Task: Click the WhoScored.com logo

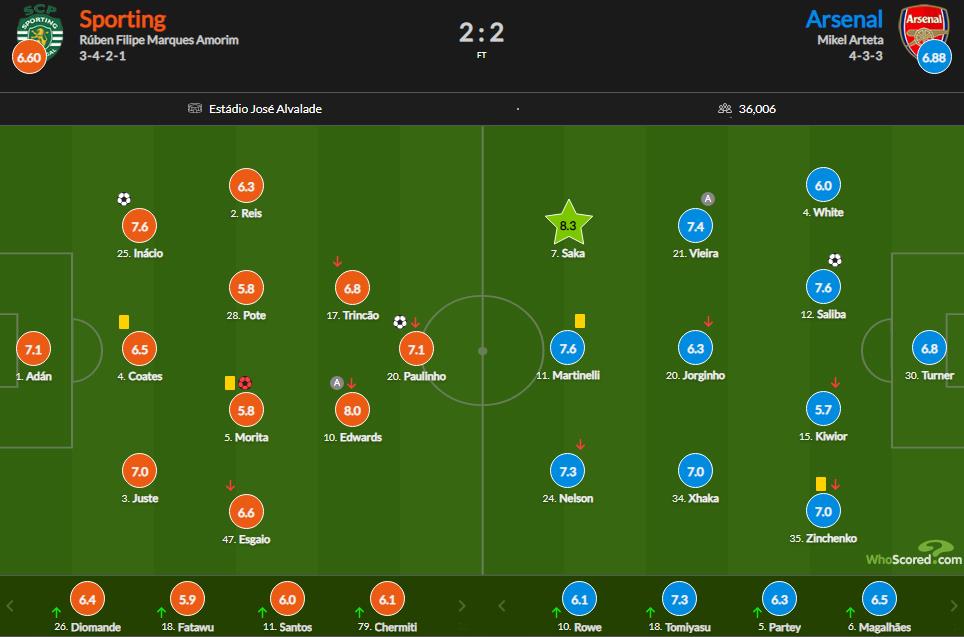Action: coord(914,555)
